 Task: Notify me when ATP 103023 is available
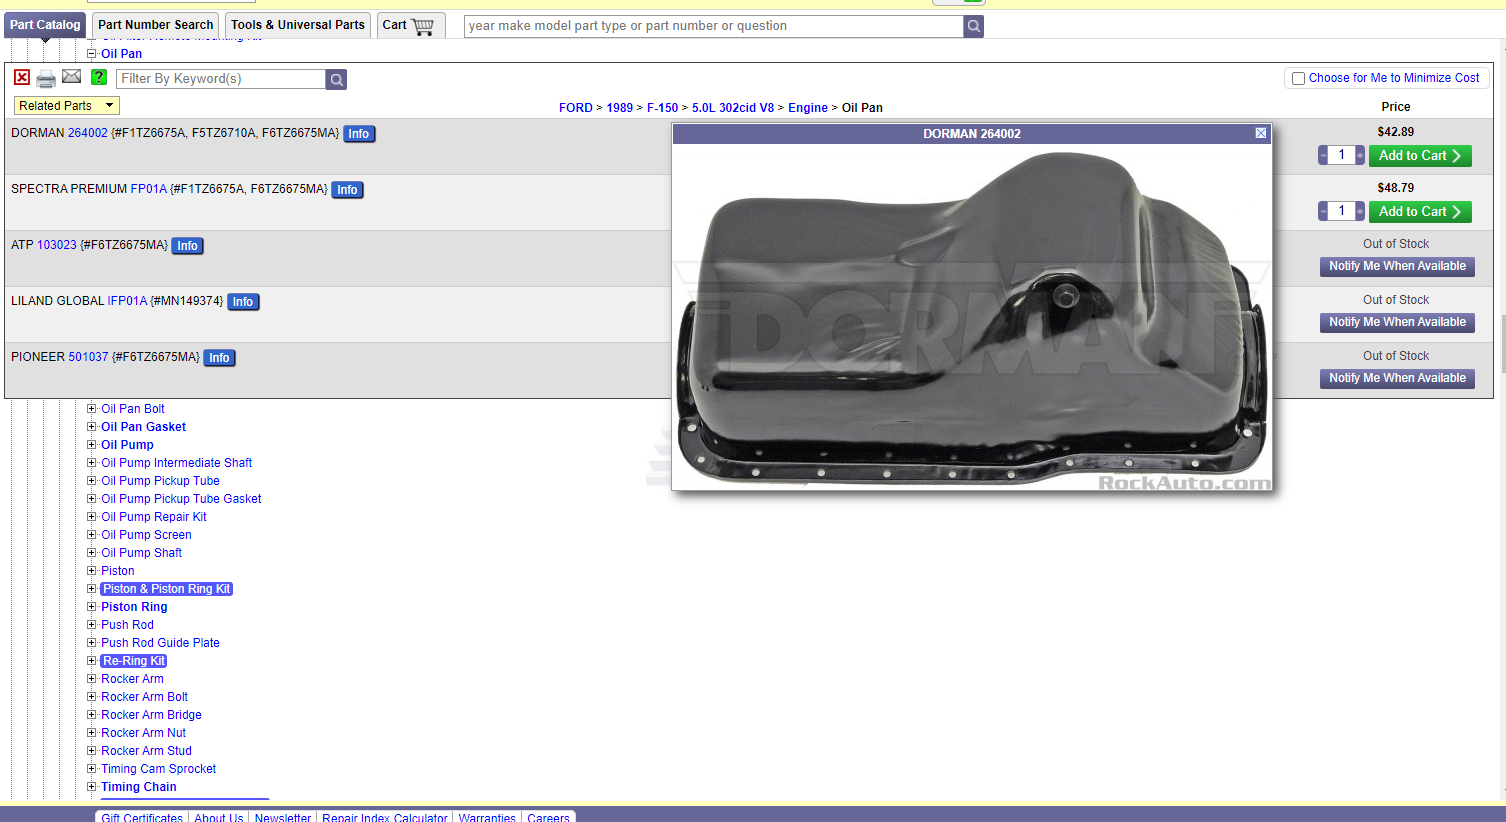tap(1397, 266)
